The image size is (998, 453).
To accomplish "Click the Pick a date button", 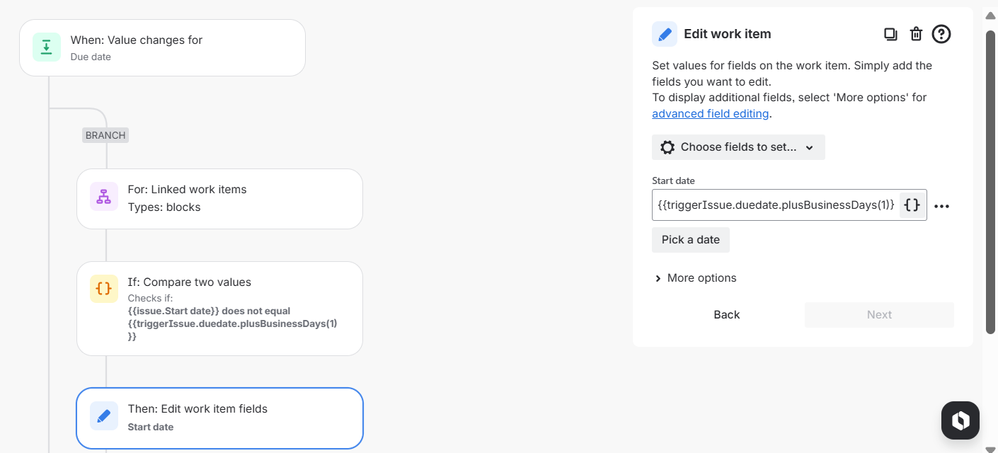I will [x=690, y=240].
